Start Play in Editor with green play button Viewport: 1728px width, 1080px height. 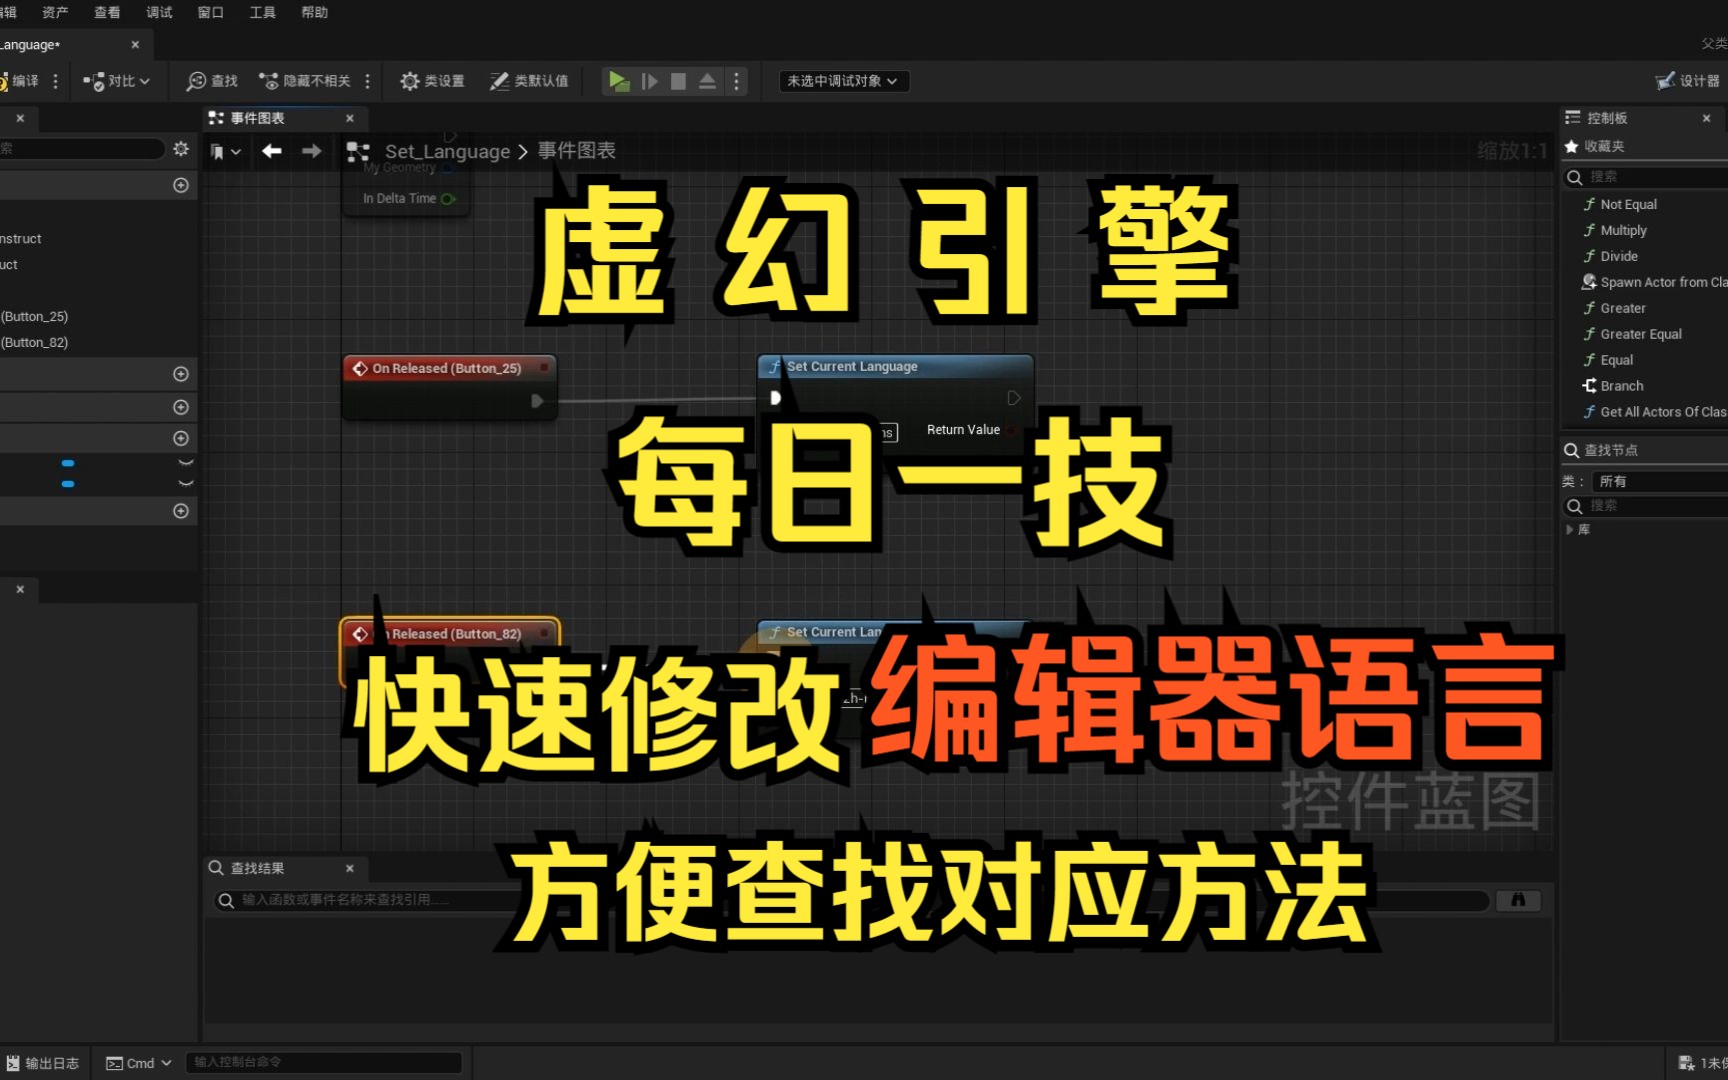tap(619, 81)
